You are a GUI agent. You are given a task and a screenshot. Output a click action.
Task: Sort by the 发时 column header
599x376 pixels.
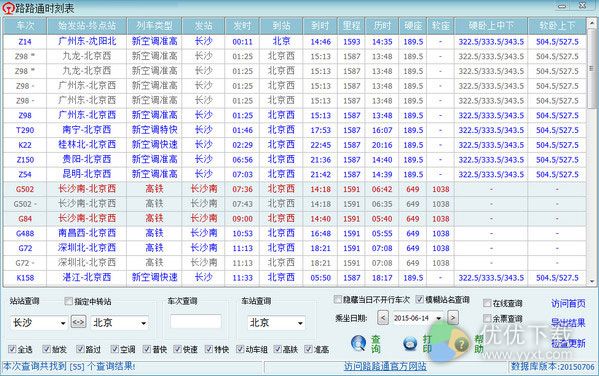(x=242, y=26)
